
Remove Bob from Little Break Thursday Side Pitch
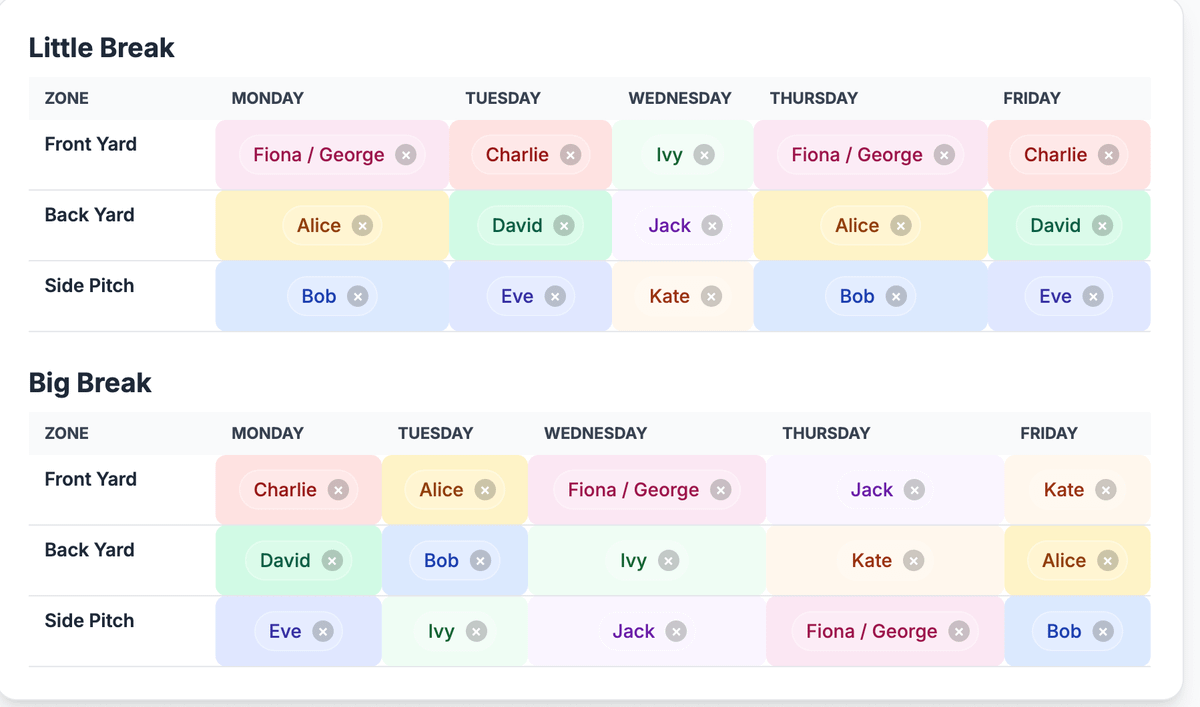pos(896,296)
